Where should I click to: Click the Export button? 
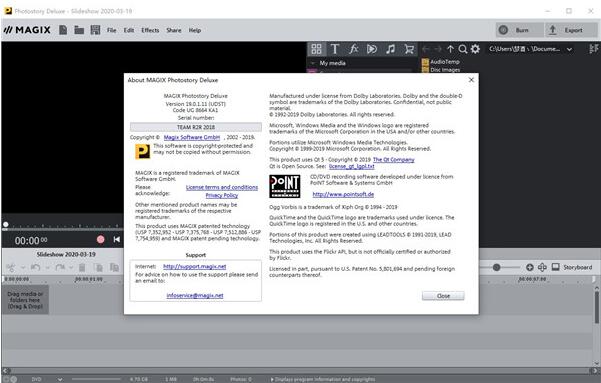571,30
